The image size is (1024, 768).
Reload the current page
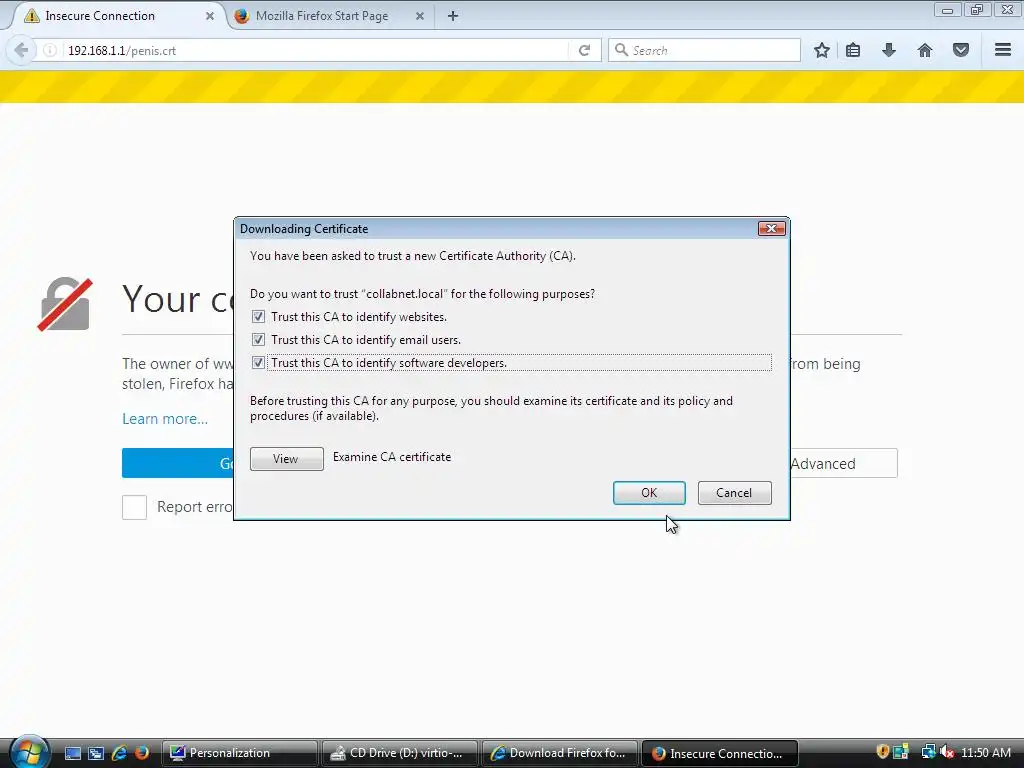pyautogui.click(x=584, y=50)
